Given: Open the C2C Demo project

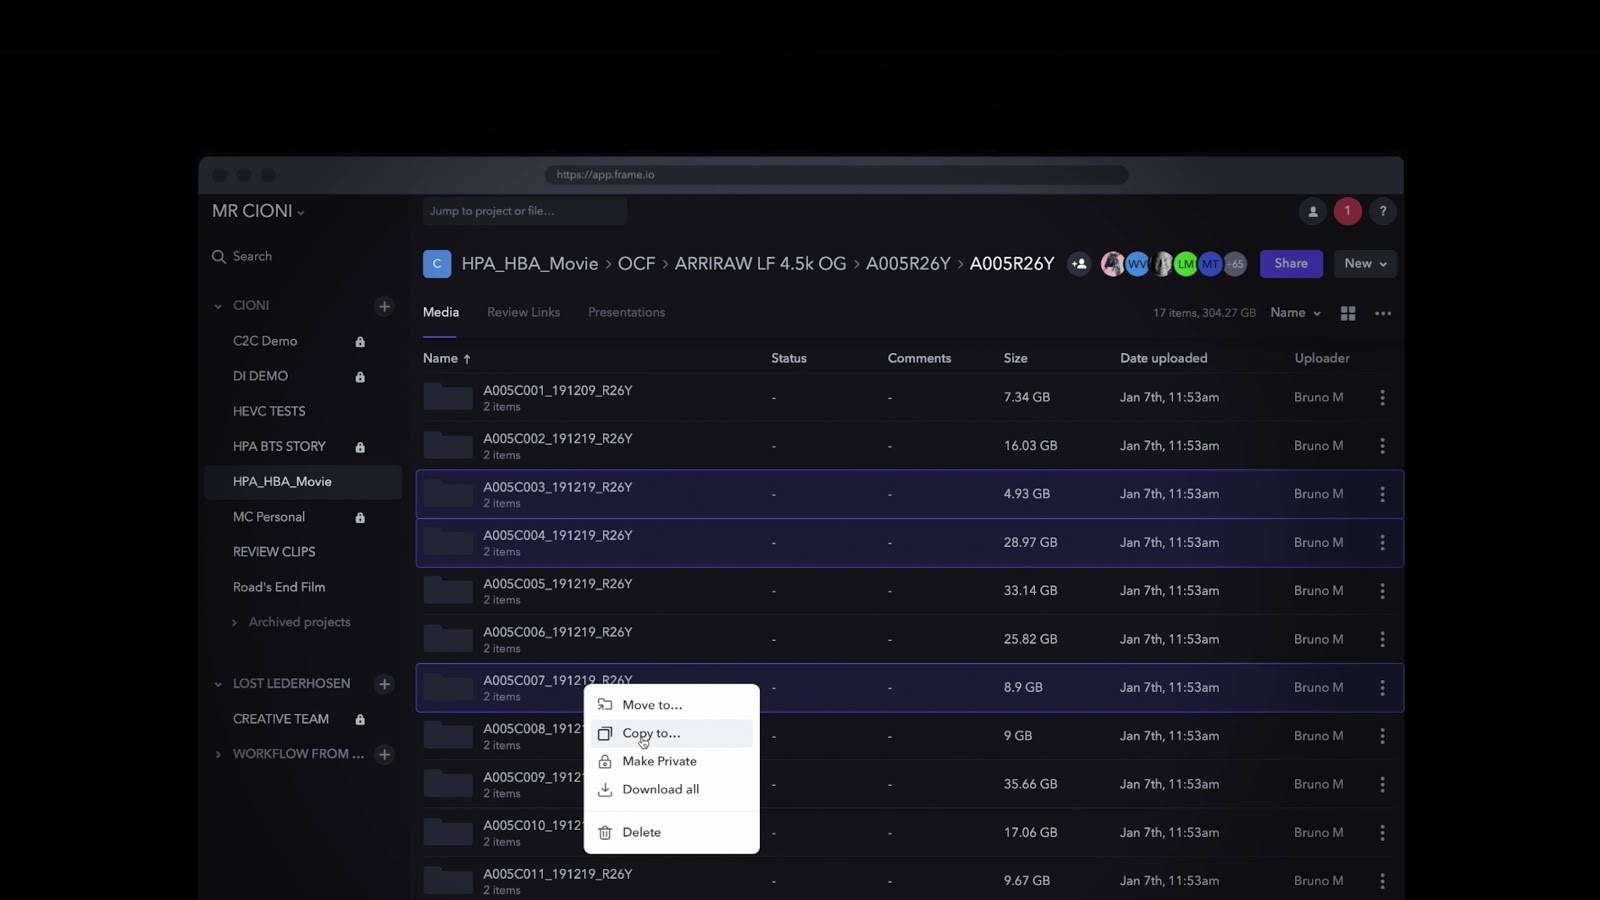Looking at the screenshot, I should pos(265,341).
